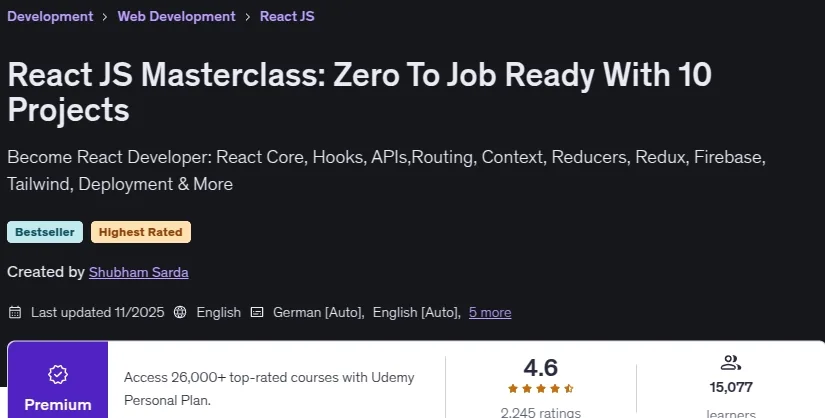Screen dimensions: 825x418
Task: Select the Bestseller badge
Action: [45, 232]
